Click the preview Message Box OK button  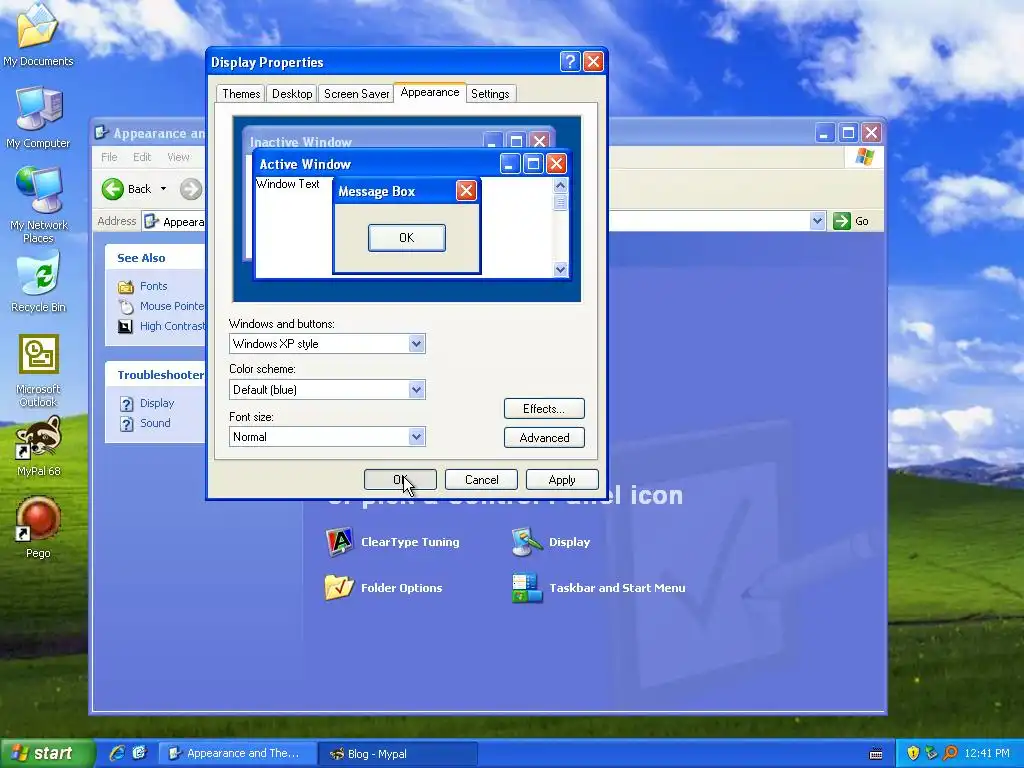tap(406, 238)
